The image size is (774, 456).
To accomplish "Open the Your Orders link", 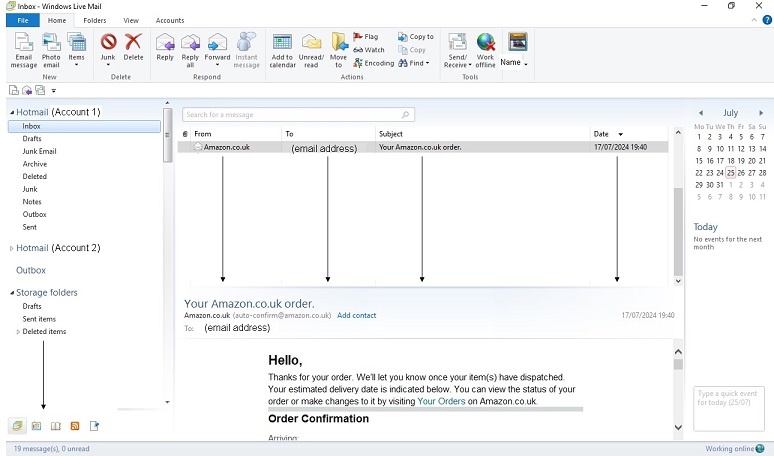I will click(441, 401).
